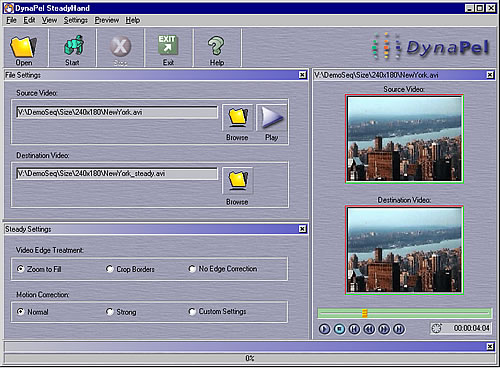Click the orange preview timeline marker
500x368 pixels.
(x=365, y=313)
